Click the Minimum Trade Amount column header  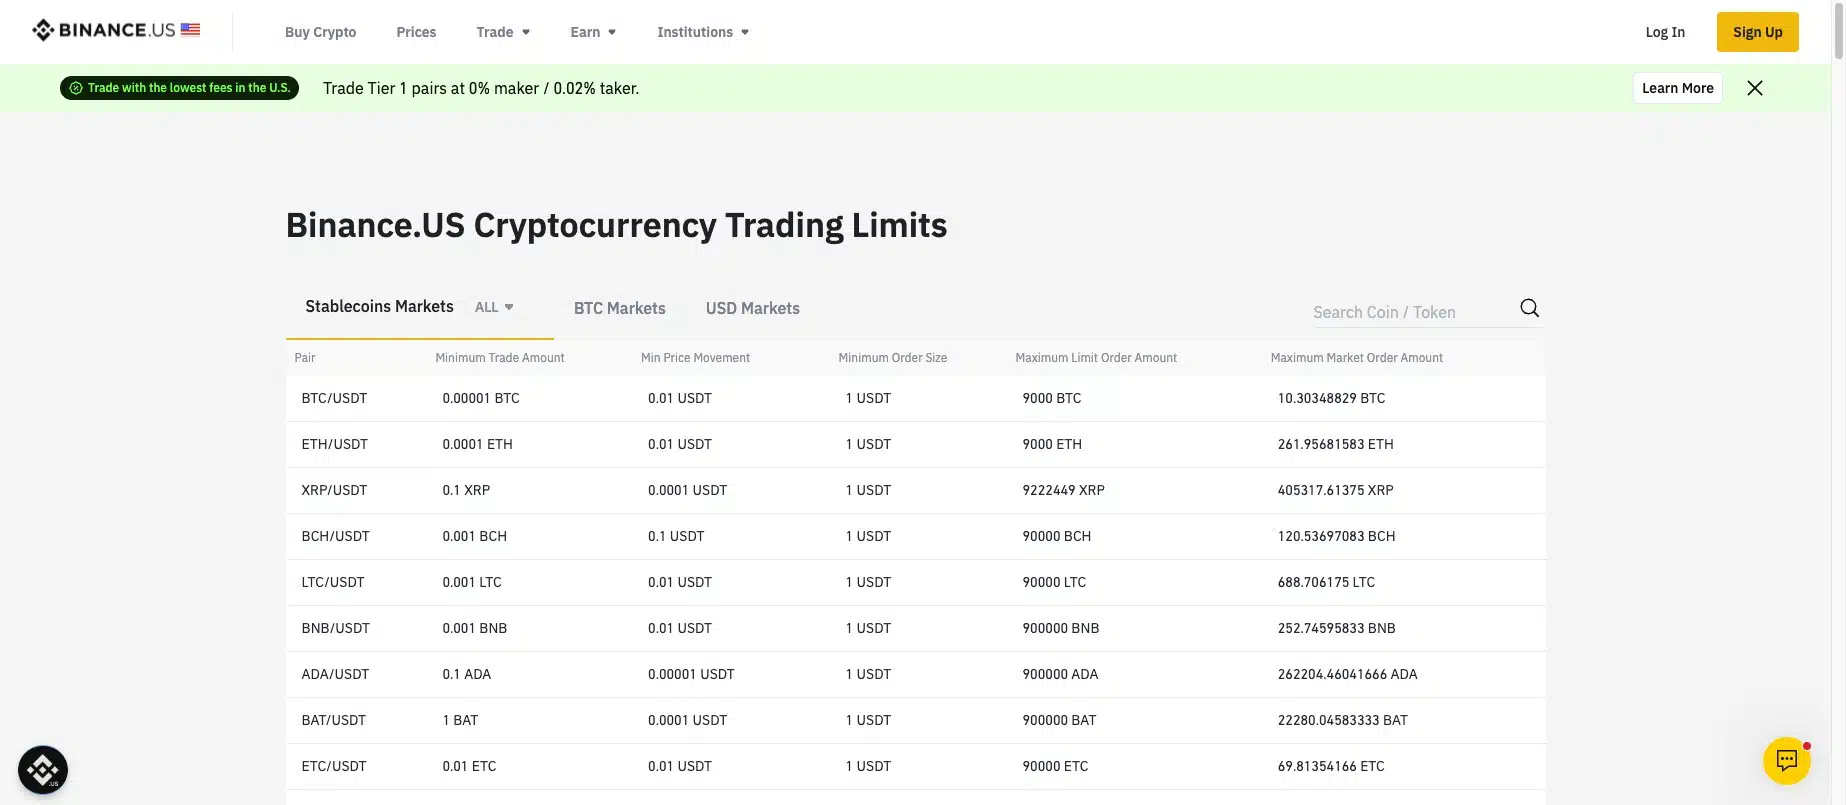pos(500,358)
